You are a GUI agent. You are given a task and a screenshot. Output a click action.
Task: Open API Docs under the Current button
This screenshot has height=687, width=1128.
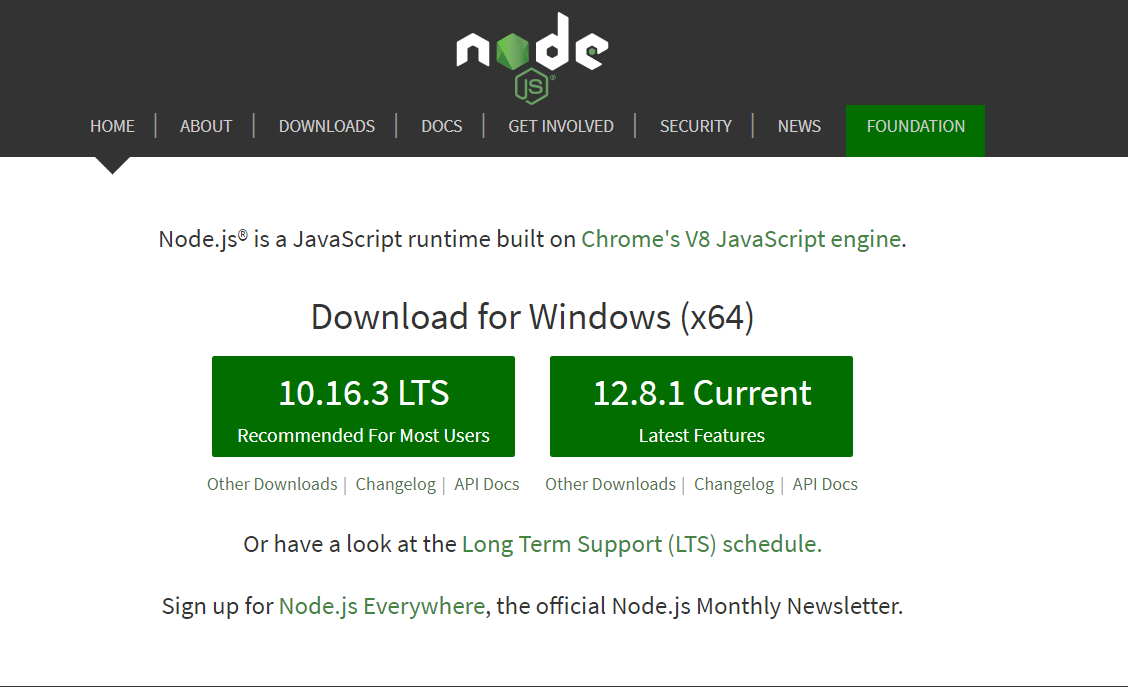pos(825,484)
